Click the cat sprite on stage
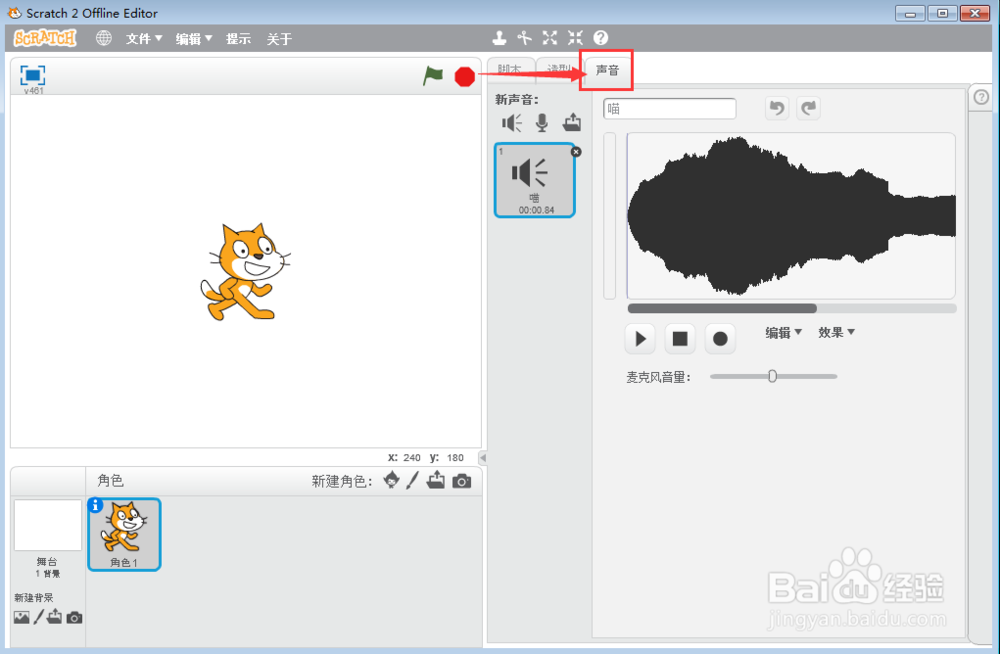 point(245,271)
